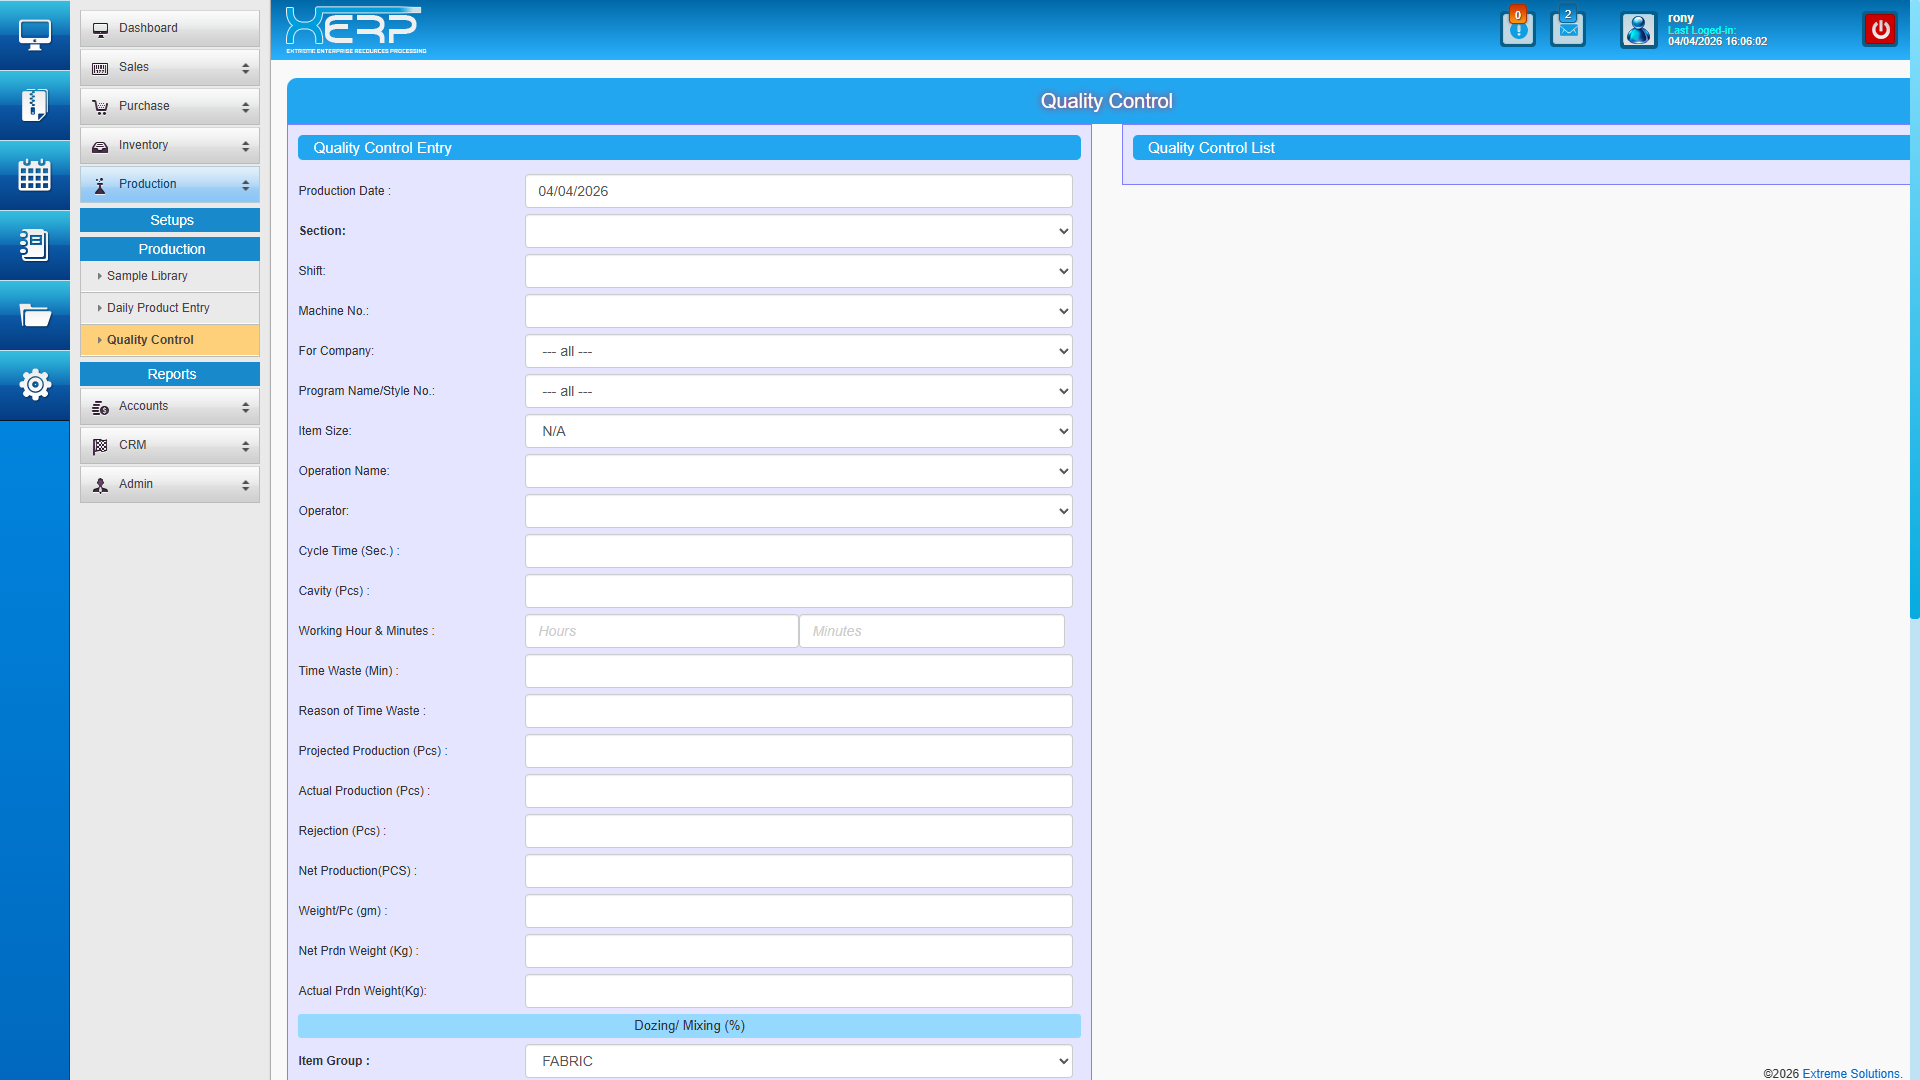Open the Extreme Solutions footer link
The height and width of the screenshot is (1080, 1920).
click(1851, 1073)
